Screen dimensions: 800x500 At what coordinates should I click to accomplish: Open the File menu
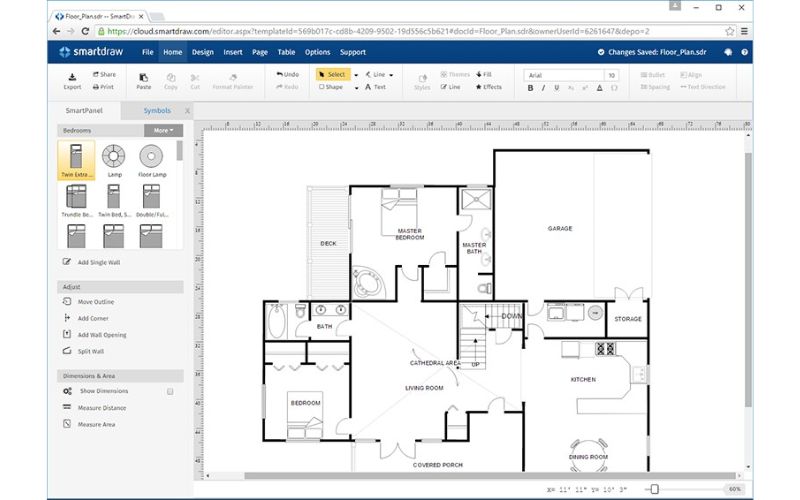[147, 52]
